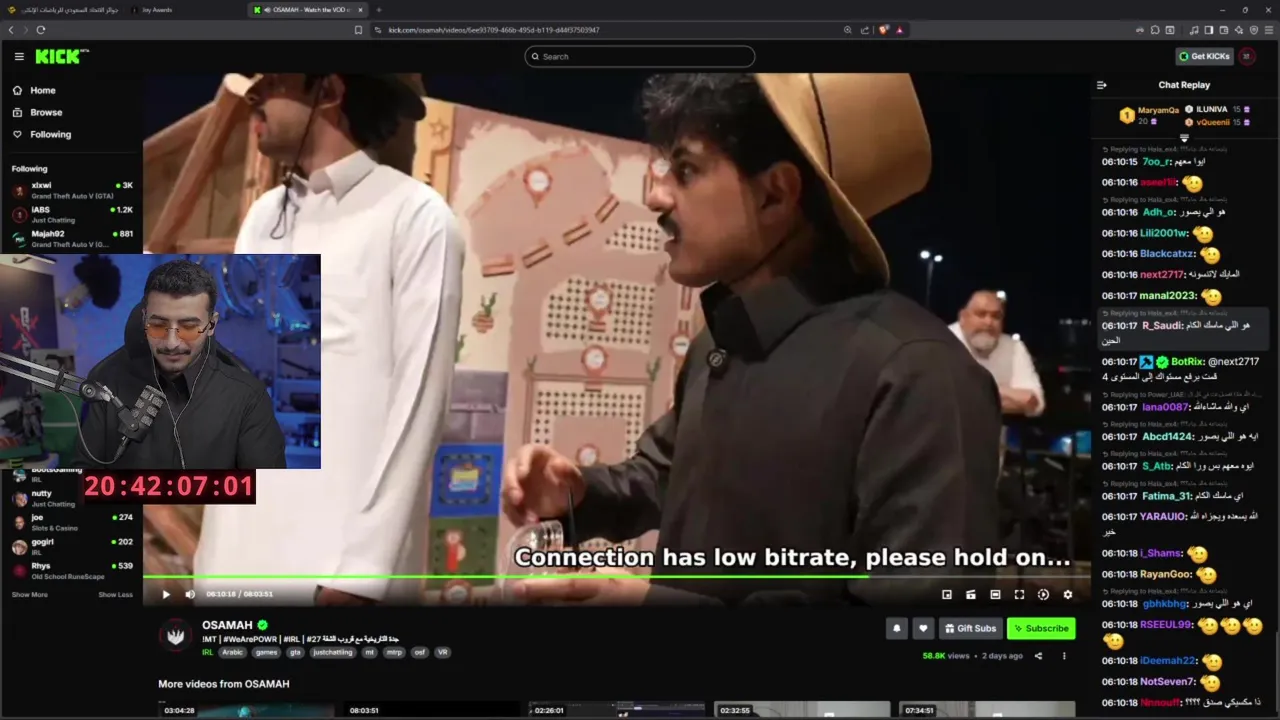
Task: Select the VR tag
Action: (442, 652)
